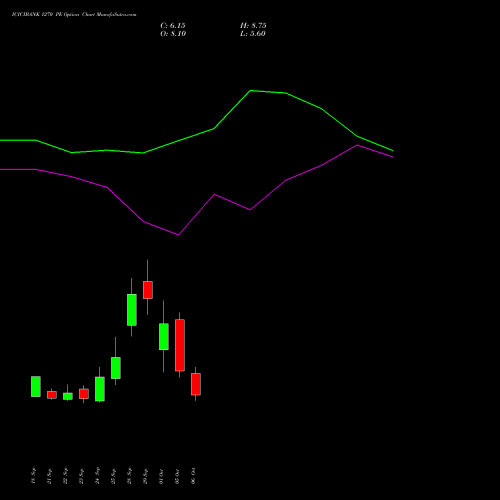
Task: Select the "21 Sep" date axis label
Action: [x=49, y=476]
